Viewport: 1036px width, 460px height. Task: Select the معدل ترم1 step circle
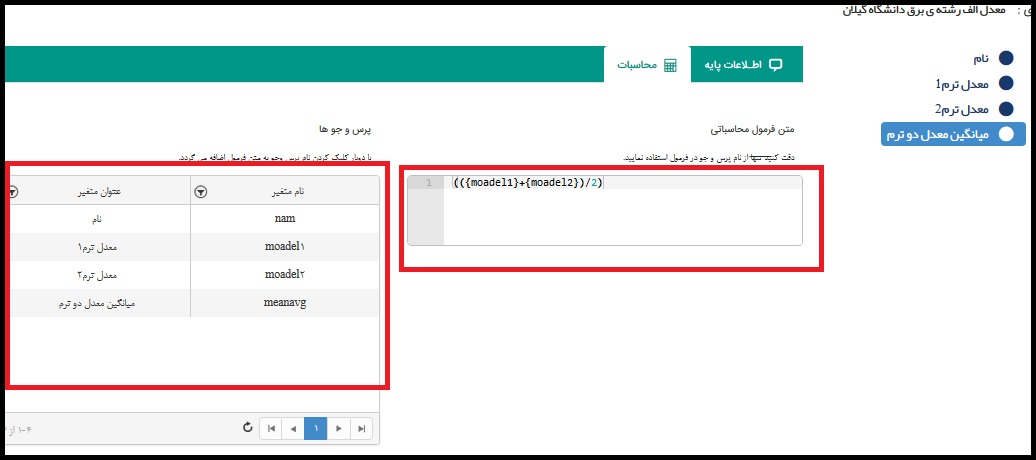1006,85
